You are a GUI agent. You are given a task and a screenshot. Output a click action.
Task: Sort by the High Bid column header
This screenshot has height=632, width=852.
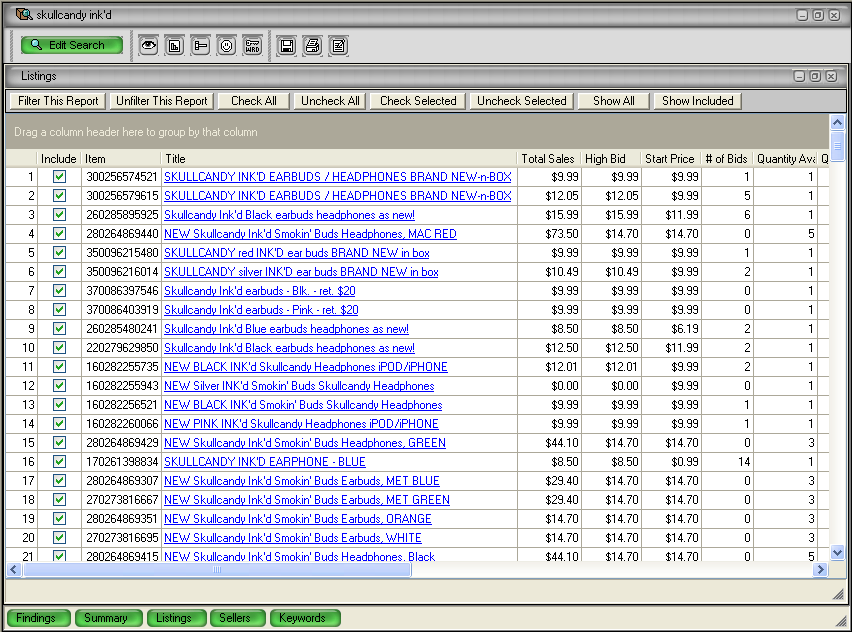(610, 159)
